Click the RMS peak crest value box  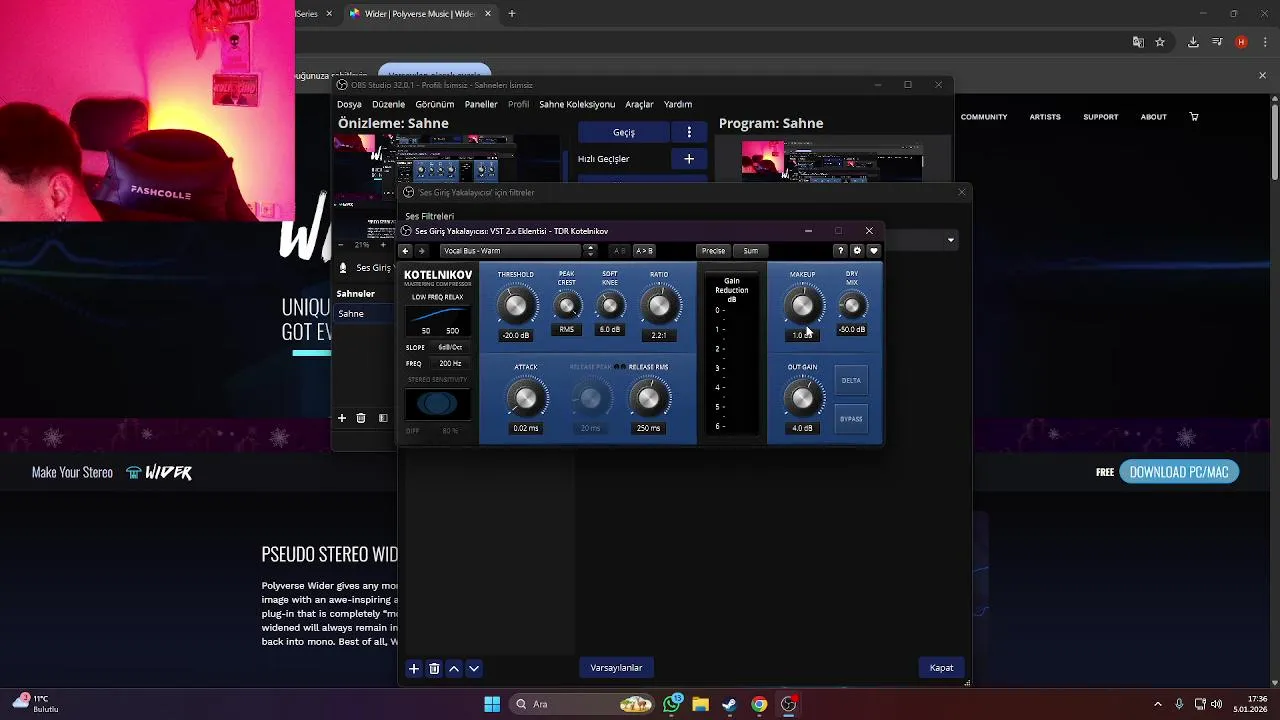(x=567, y=329)
